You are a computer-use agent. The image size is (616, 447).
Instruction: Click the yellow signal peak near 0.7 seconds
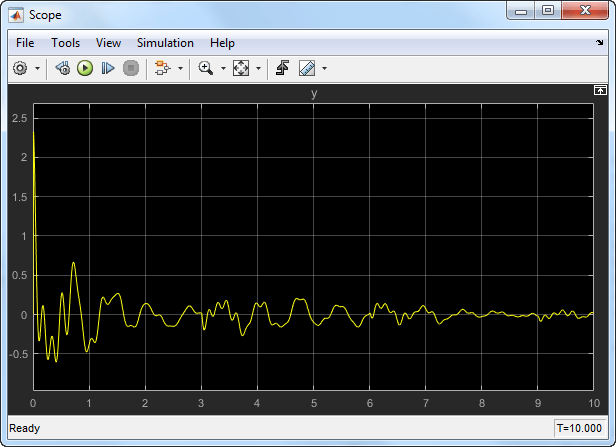tap(73, 262)
